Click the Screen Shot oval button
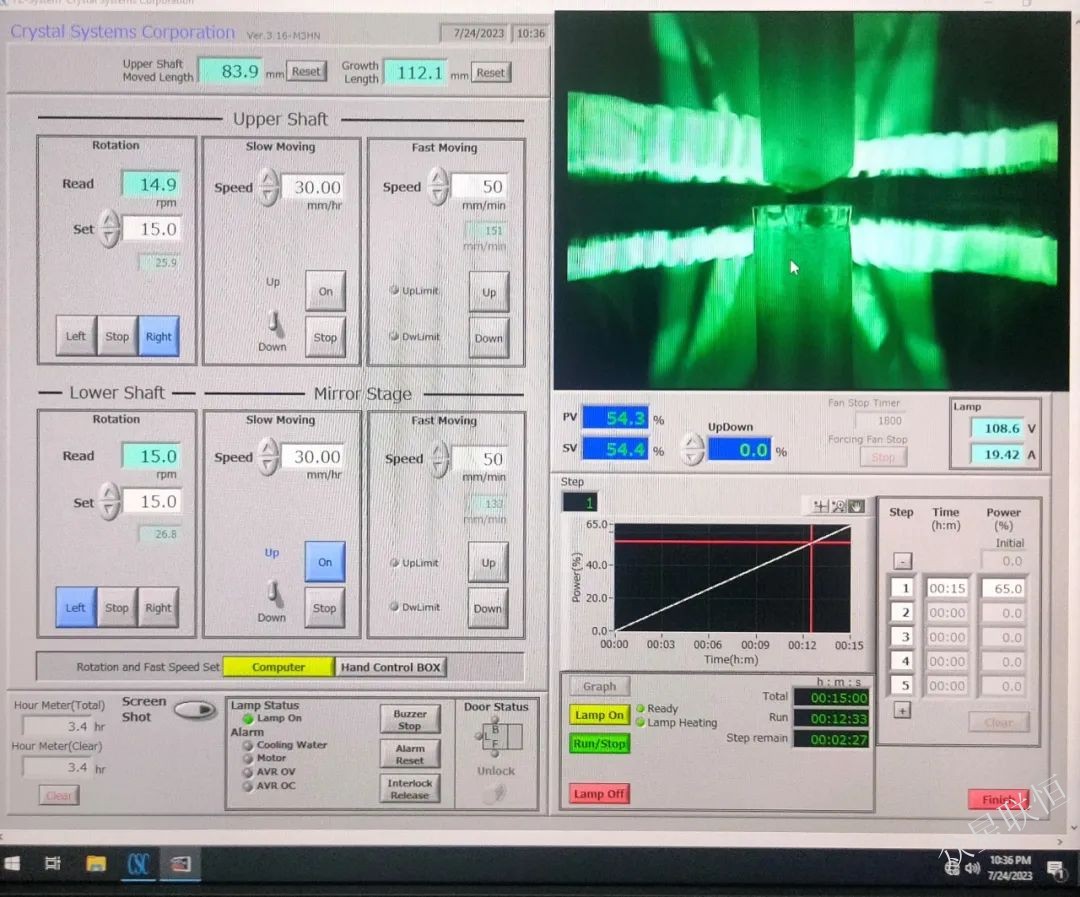 [x=195, y=710]
